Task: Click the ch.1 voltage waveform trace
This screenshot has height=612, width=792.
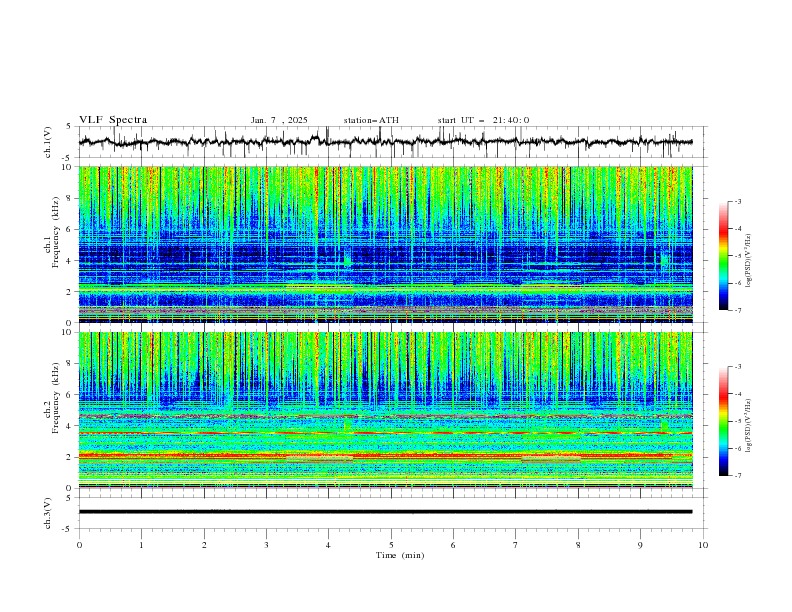Action: (385, 142)
